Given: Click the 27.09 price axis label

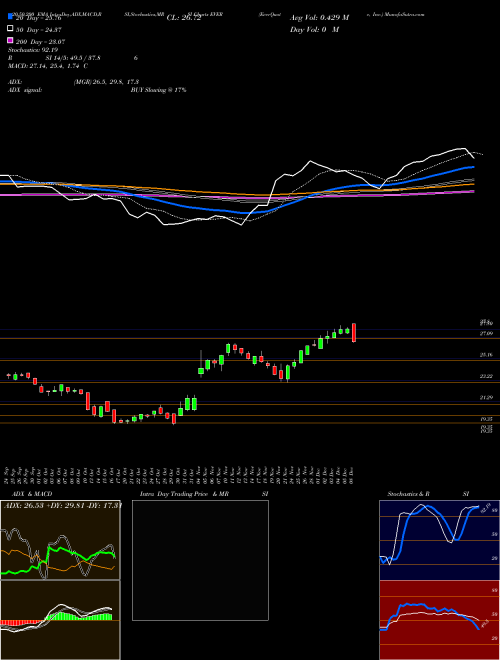Looking at the screenshot, I should click(x=486, y=333).
